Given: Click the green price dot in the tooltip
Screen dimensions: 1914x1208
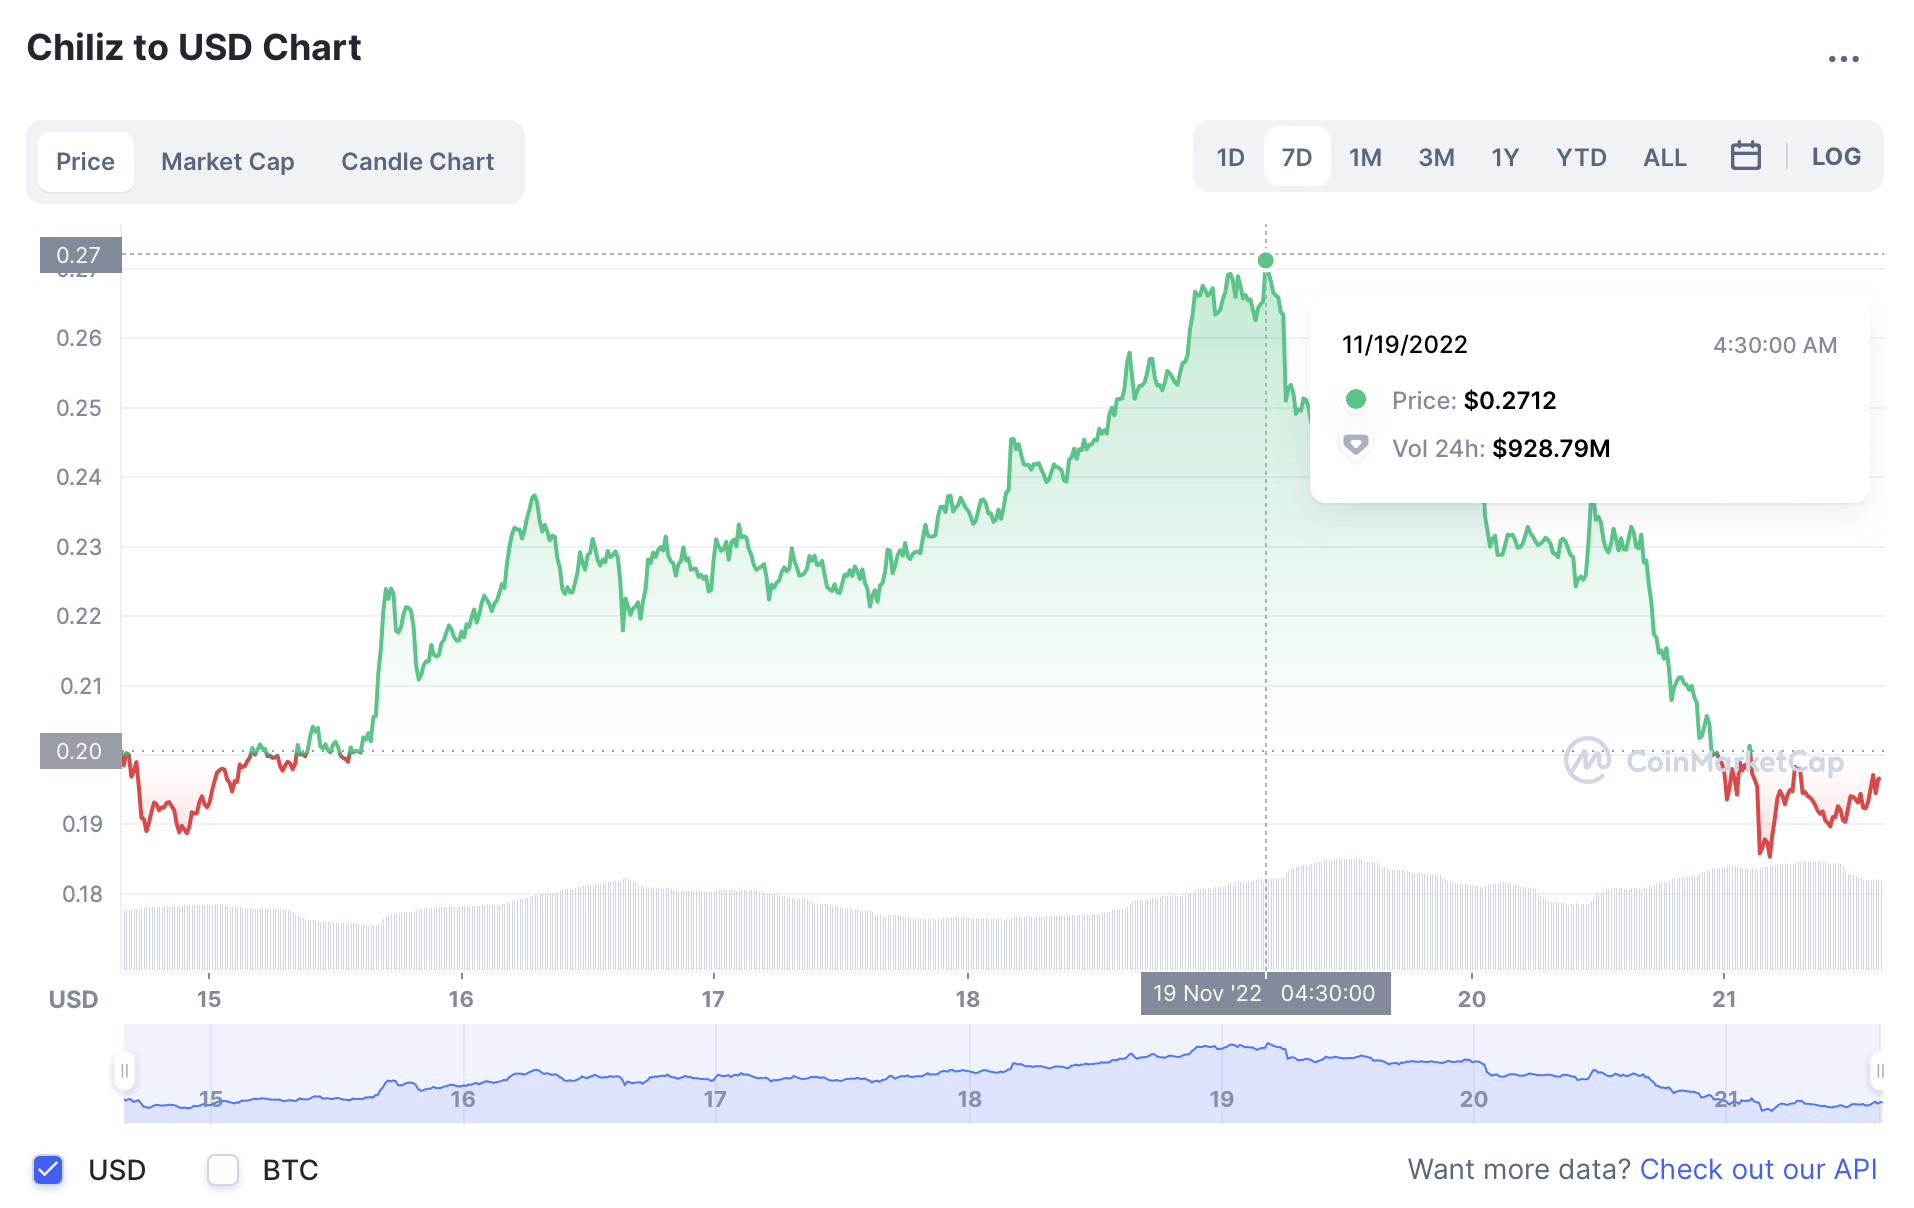Looking at the screenshot, I should point(1357,399).
